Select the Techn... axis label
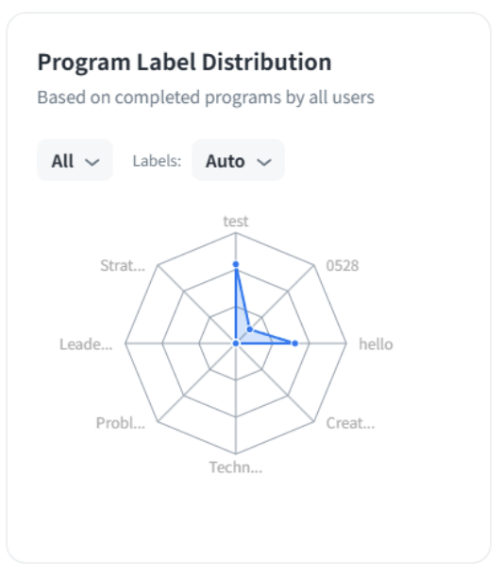The width and height of the screenshot is (500, 572). [236, 467]
